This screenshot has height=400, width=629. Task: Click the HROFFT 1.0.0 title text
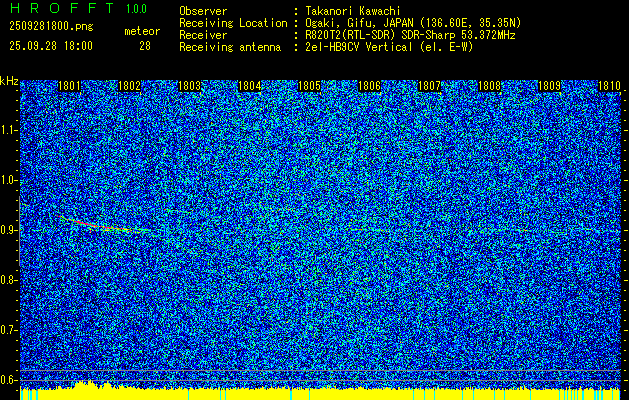[x=78, y=8]
